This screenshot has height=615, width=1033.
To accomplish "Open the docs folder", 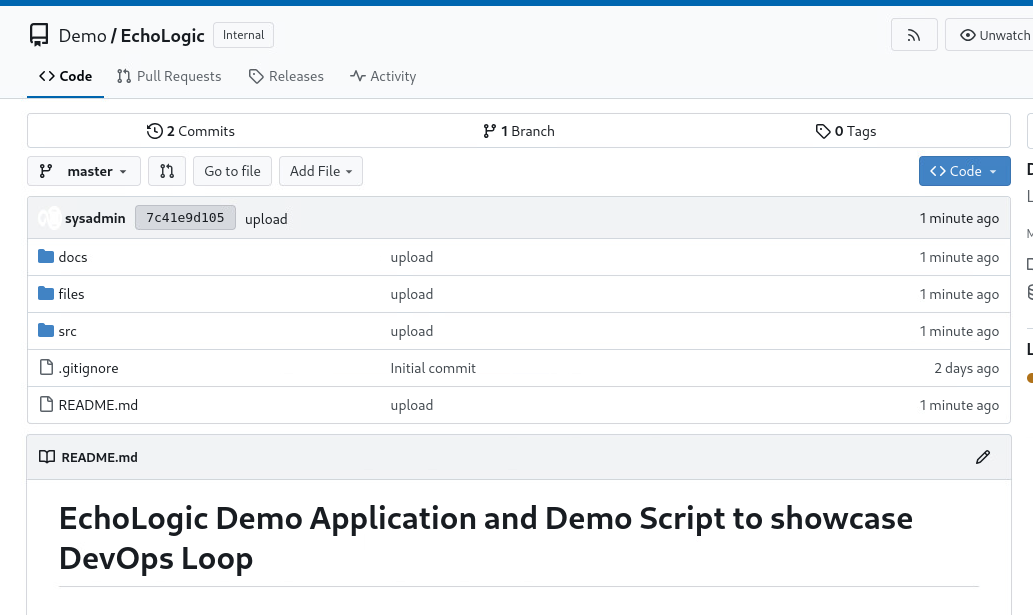I will pyautogui.click(x=73, y=257).
